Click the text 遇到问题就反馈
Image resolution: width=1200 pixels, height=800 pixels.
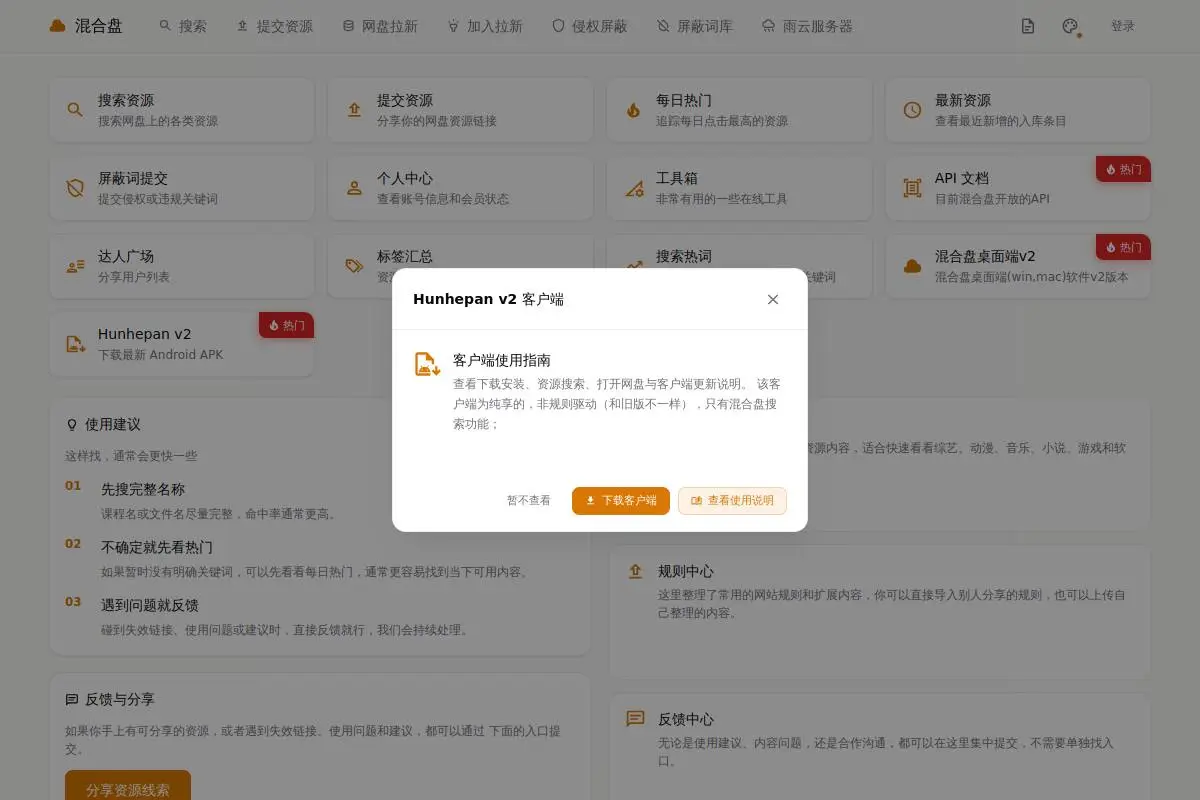[x=150, y=605]
